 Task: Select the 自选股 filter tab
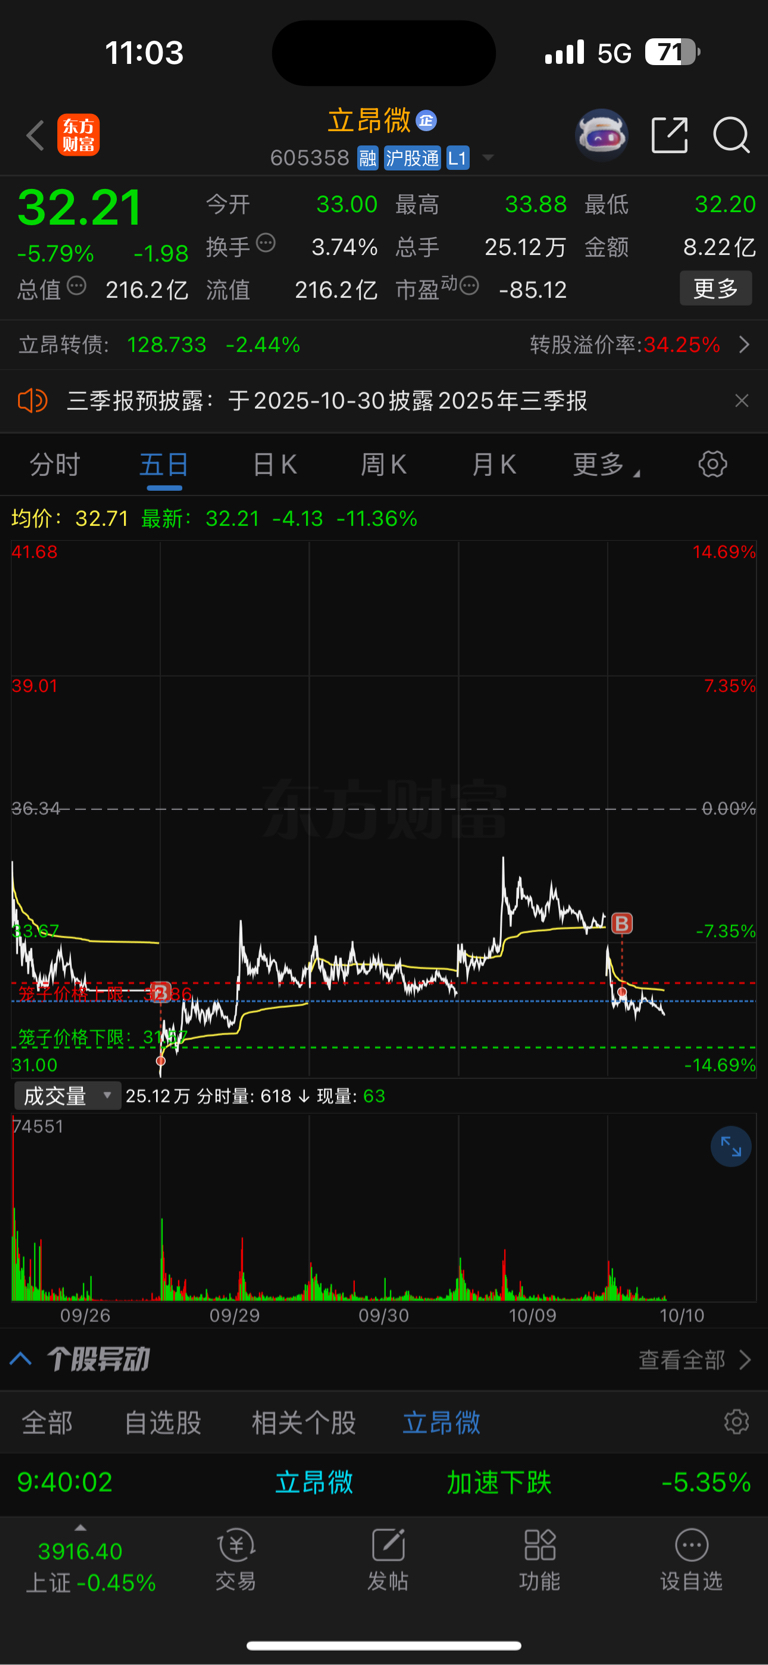(163, 1423)
